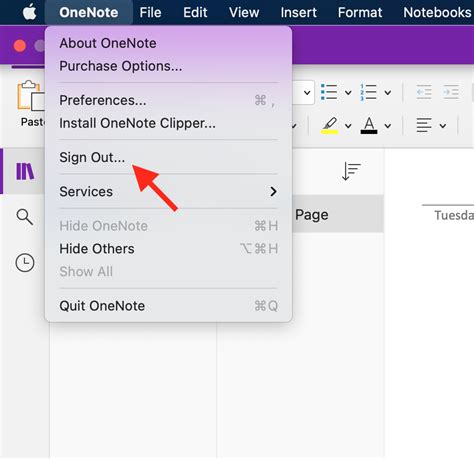Viewport: 474px width, 459px height.
Task: Click the decrease indent icon
Action: 424,92
